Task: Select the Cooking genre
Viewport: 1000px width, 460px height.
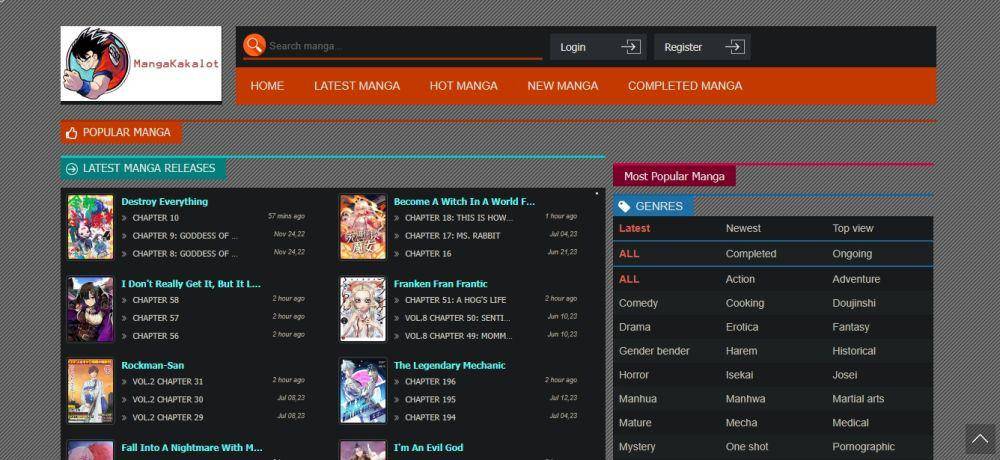Action: (x=744, y=303)
